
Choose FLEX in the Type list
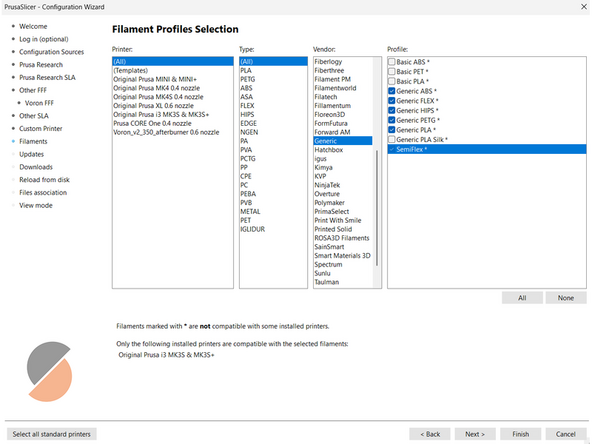tap(273, 106)
